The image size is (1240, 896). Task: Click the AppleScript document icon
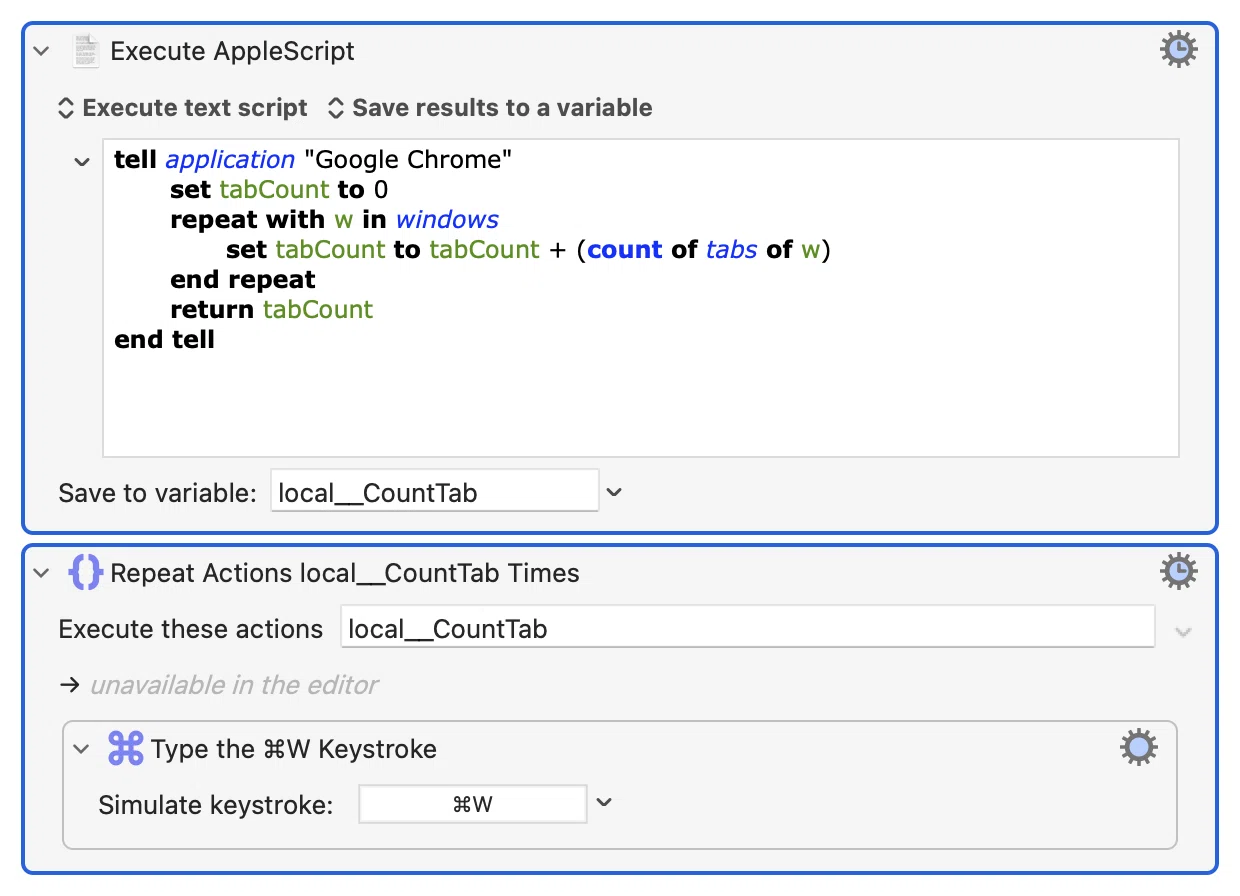[x=87, y=51]
